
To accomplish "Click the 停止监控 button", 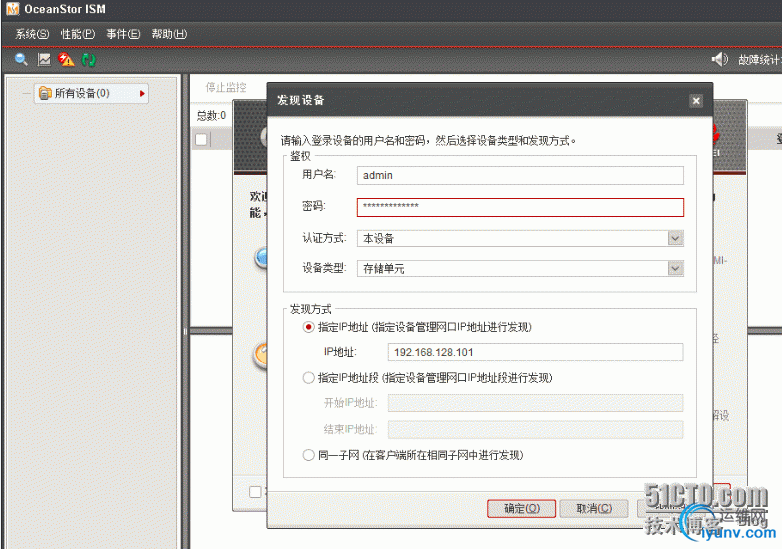I will coord(226,87).
